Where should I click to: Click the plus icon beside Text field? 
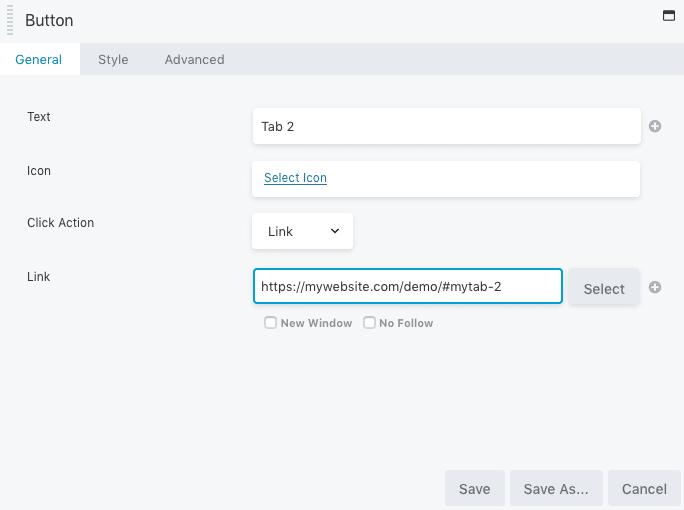point(654,126)
